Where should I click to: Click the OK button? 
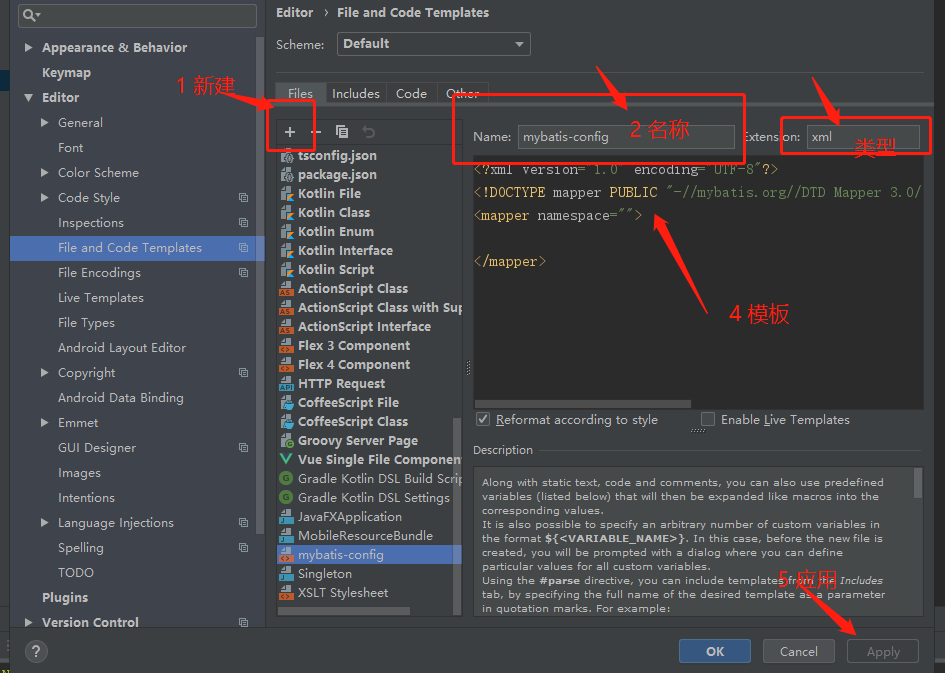coord(715,651)
